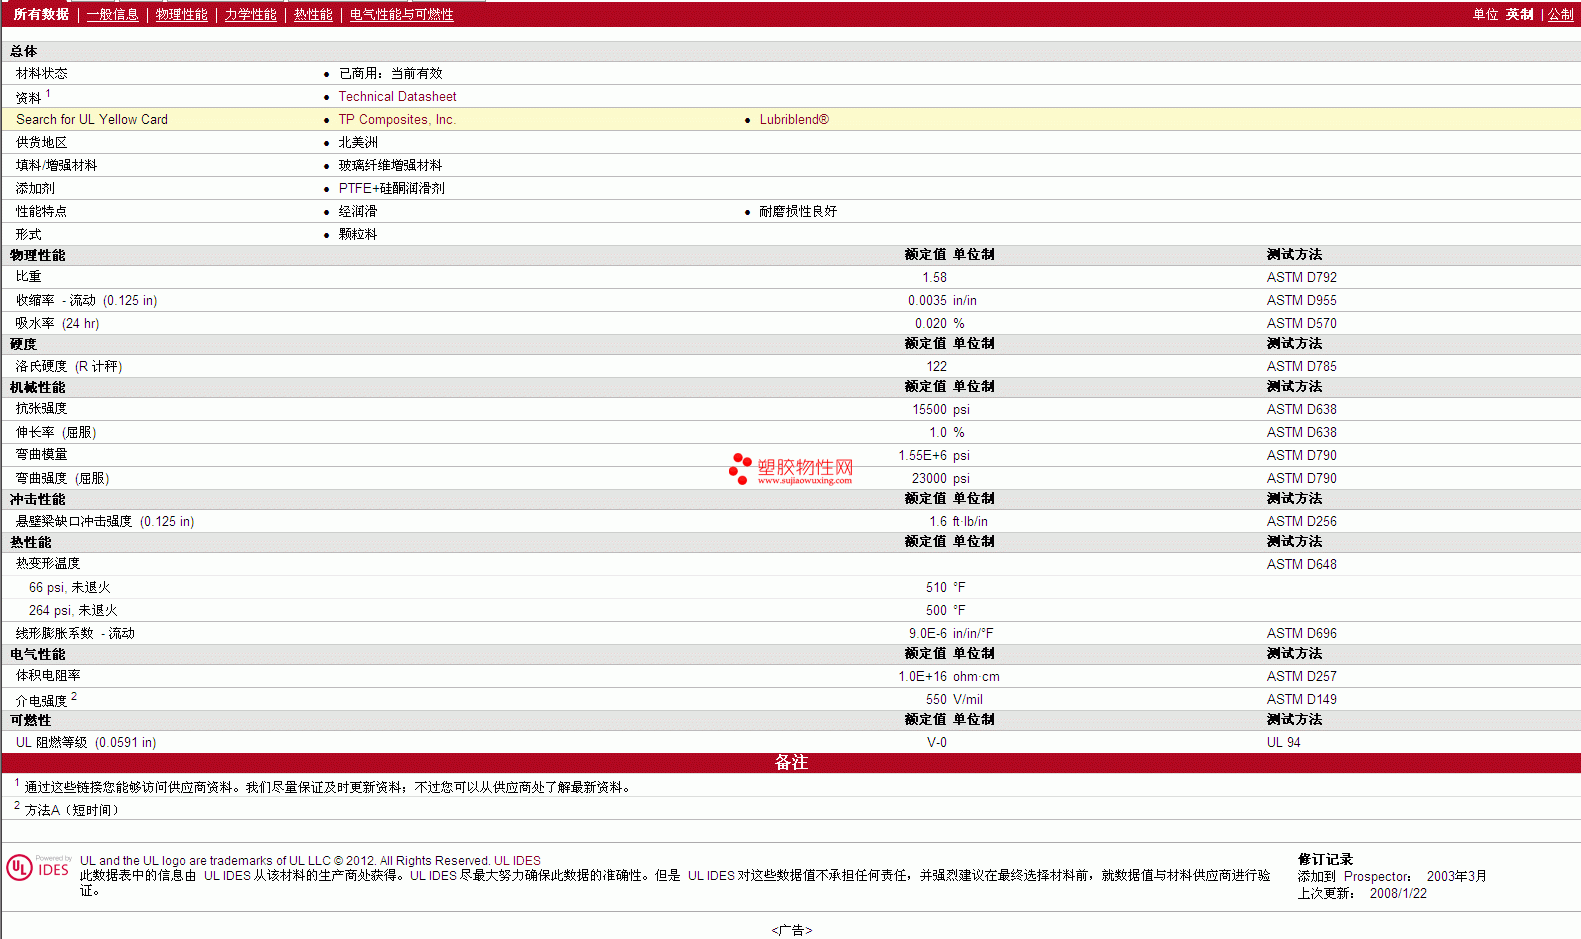Click ASTM D696 test method

pos(1302,634)
